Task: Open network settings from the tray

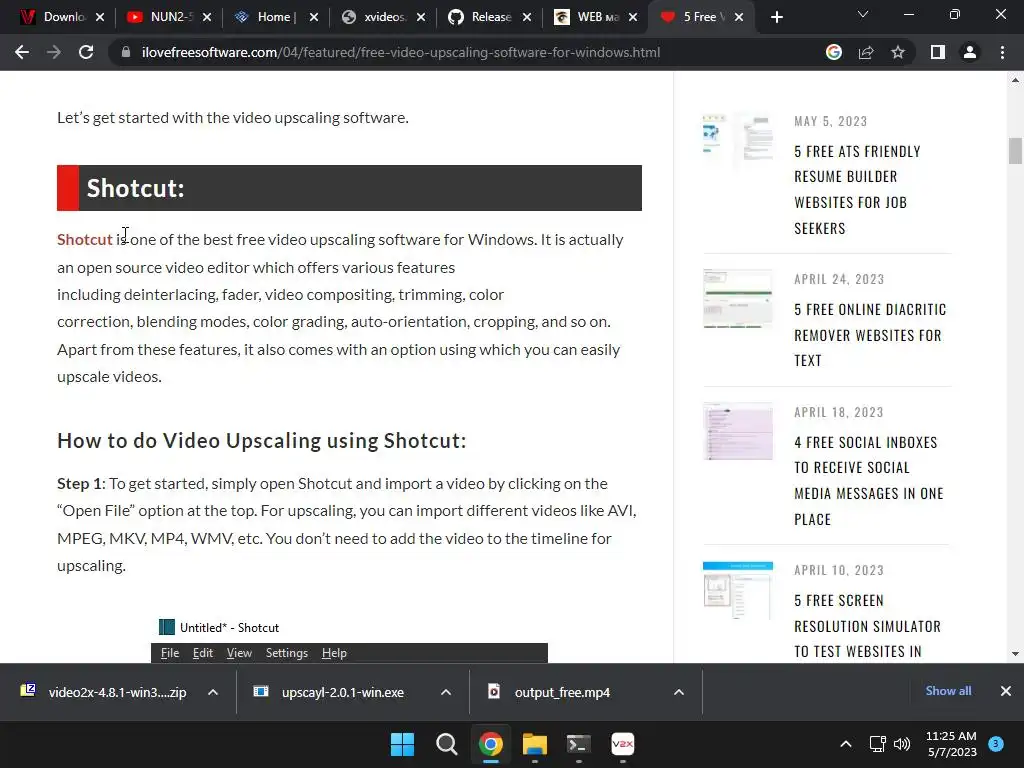Action: tap(878, 744)
